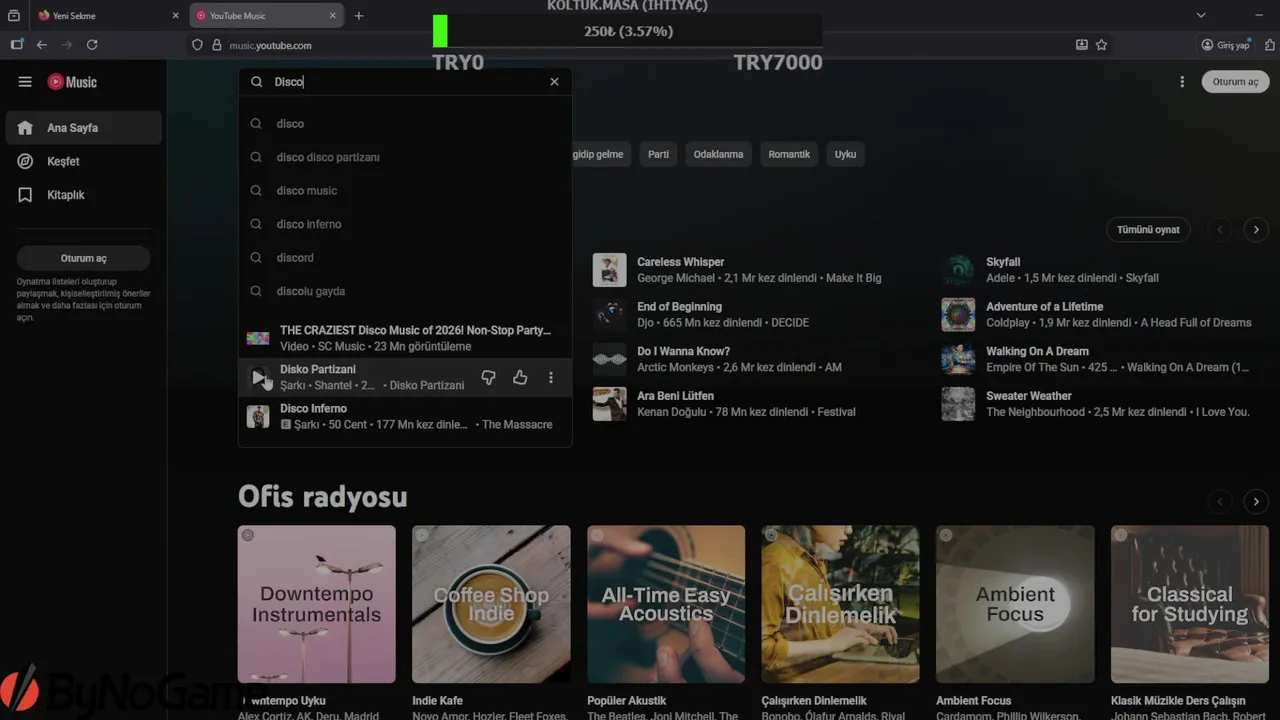Select the Odaklanma mood chip
The height and width of the screenshot is (720, 1280).
[x=718, y=154]
